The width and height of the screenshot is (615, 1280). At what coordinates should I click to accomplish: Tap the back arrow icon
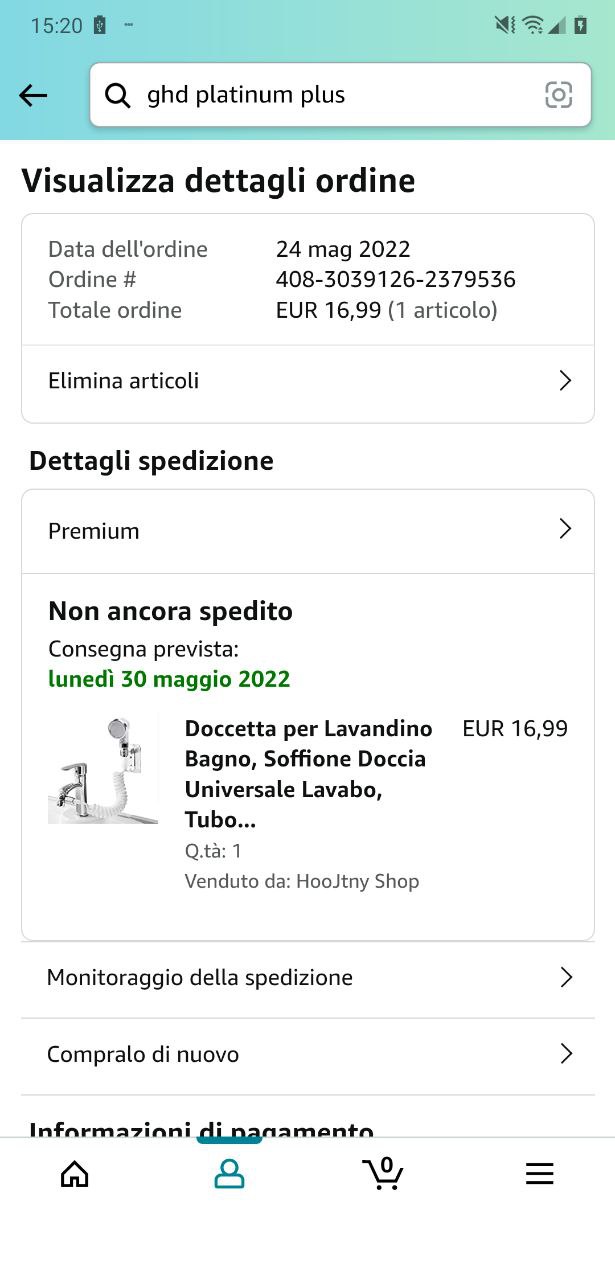tap(33, 95)
